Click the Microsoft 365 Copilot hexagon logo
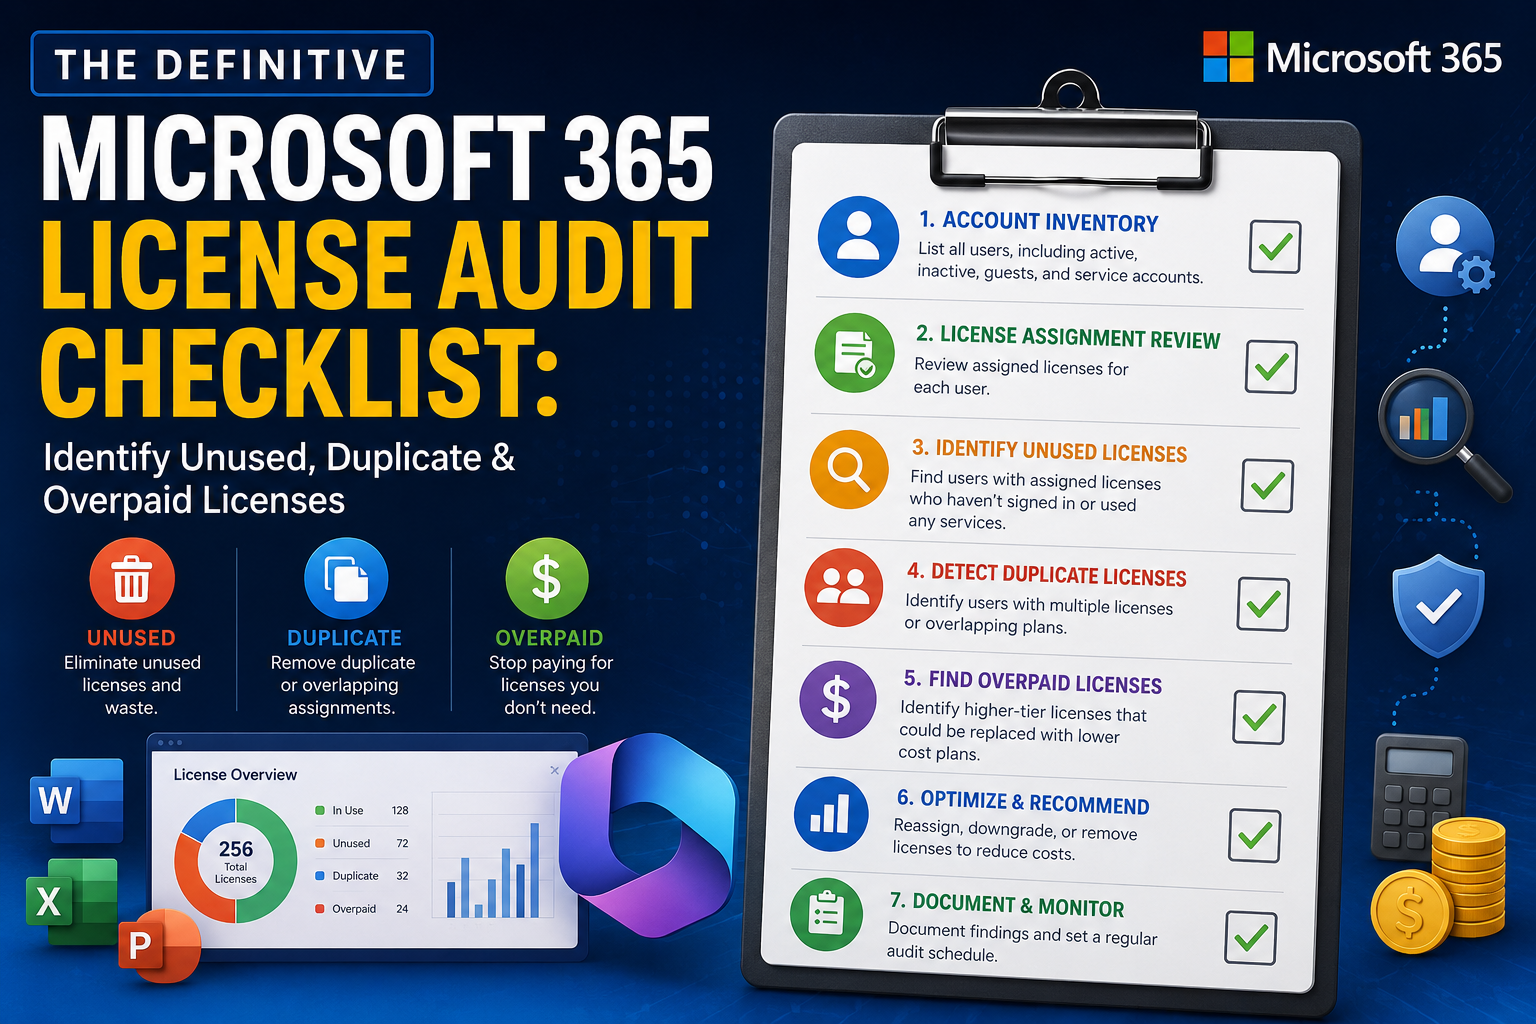This screenshot has height=1024, width=1536. pos(648,836)
